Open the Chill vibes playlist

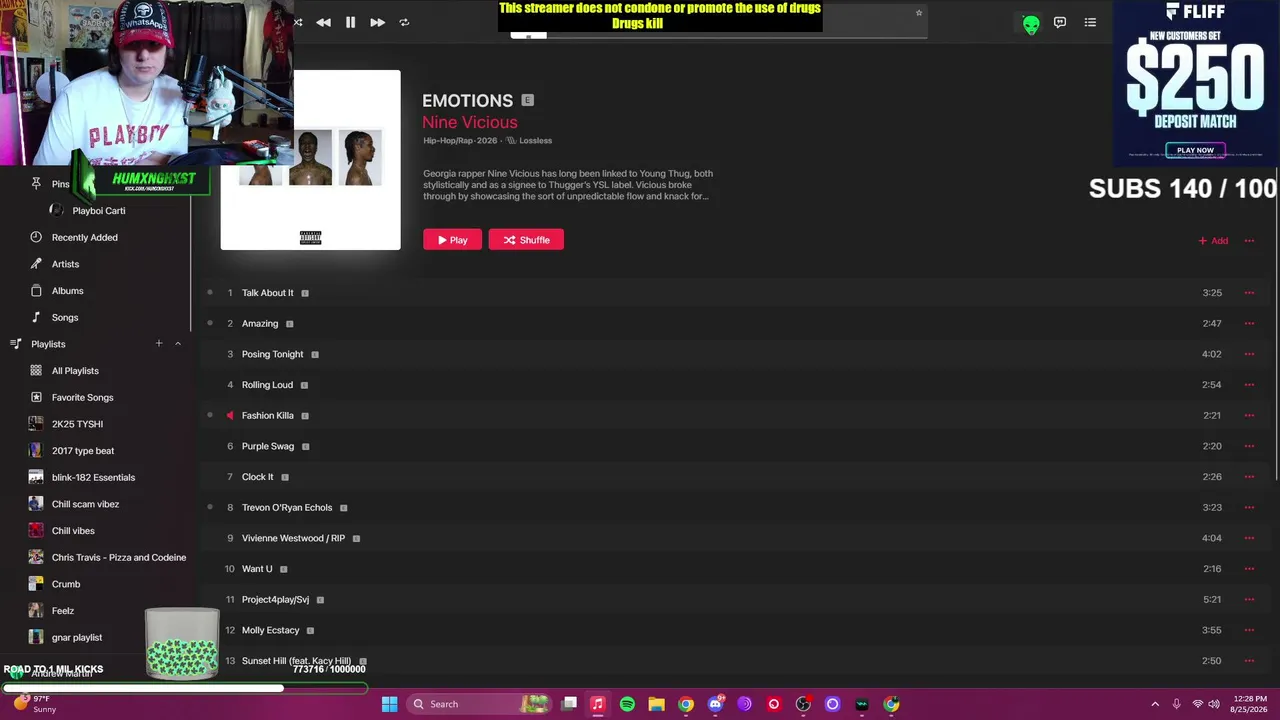pyautogui.click(x=73, y=531)
